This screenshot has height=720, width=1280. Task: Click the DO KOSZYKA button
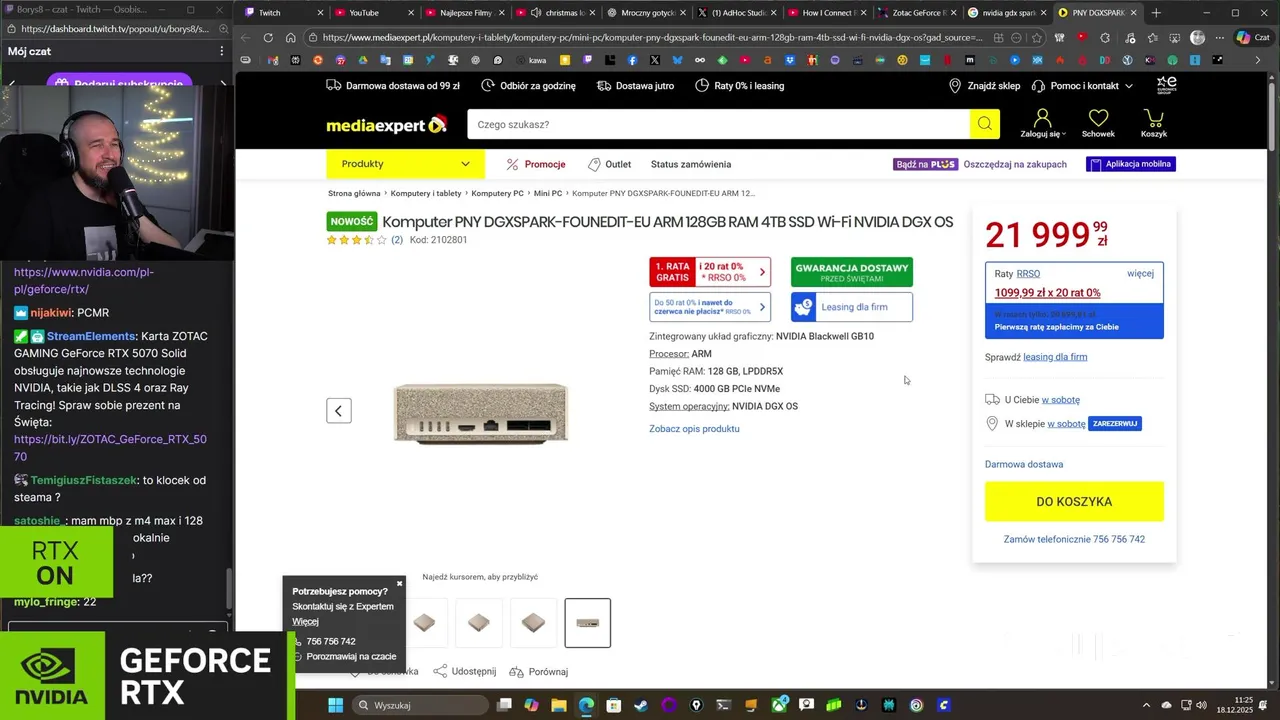coord(1074,501)
